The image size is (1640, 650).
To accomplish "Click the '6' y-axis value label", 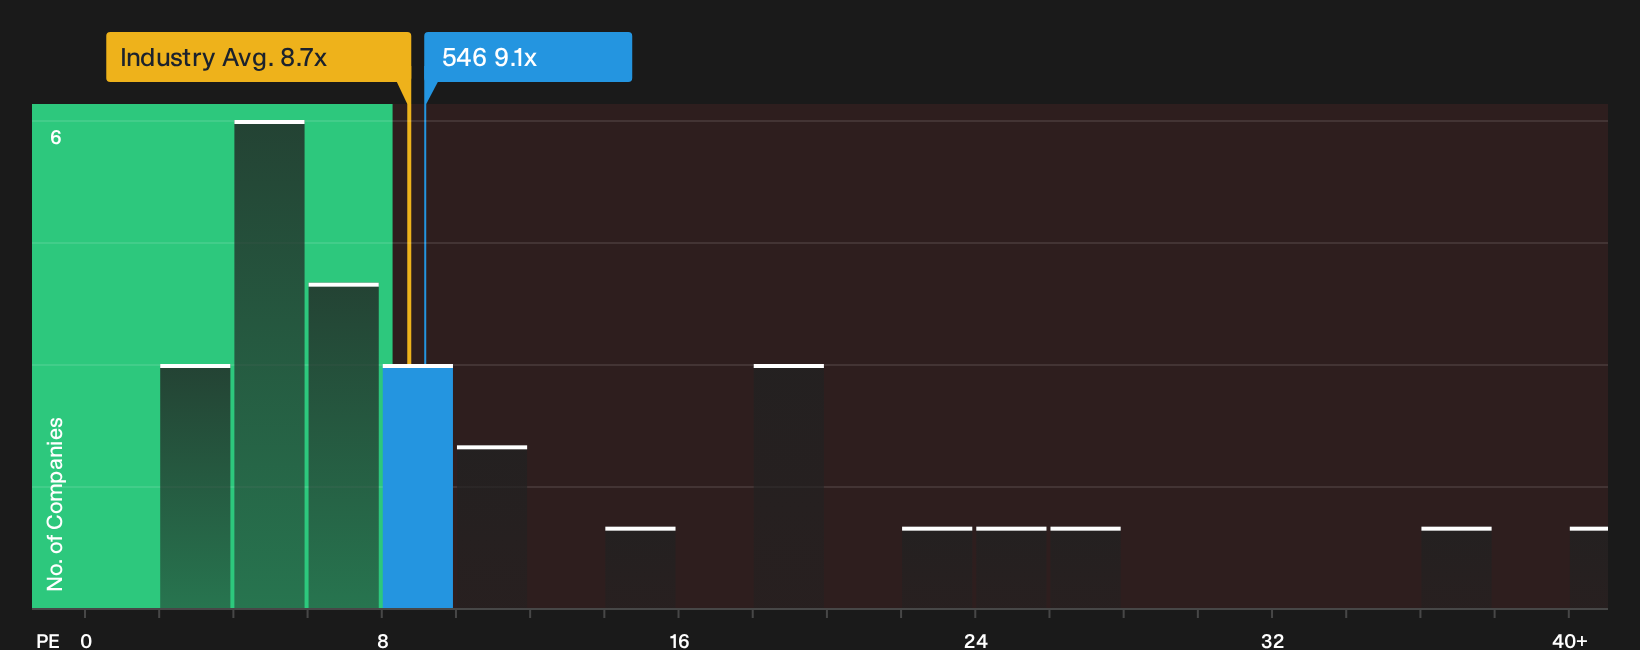I will coord(56,138).
